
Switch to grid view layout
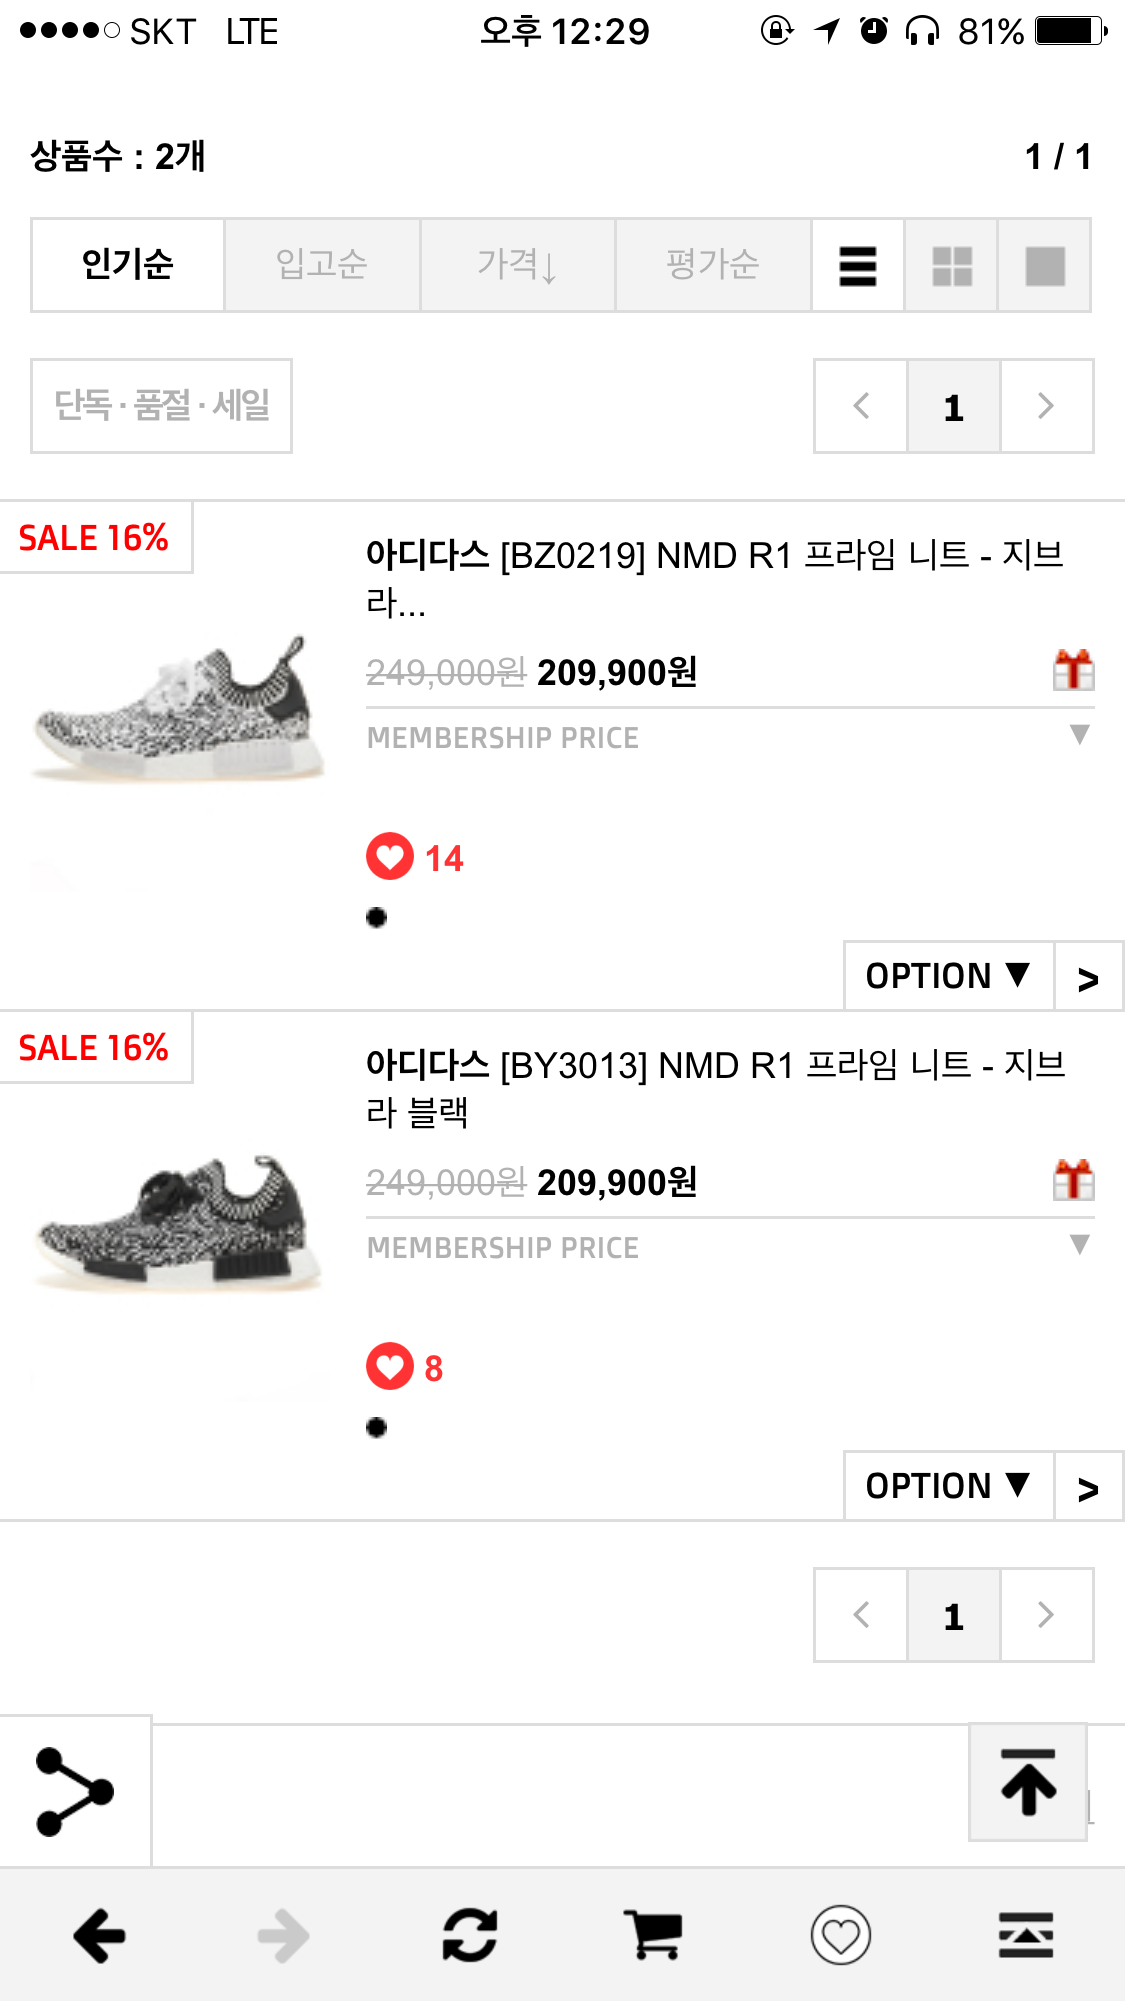tap(952, 266)
